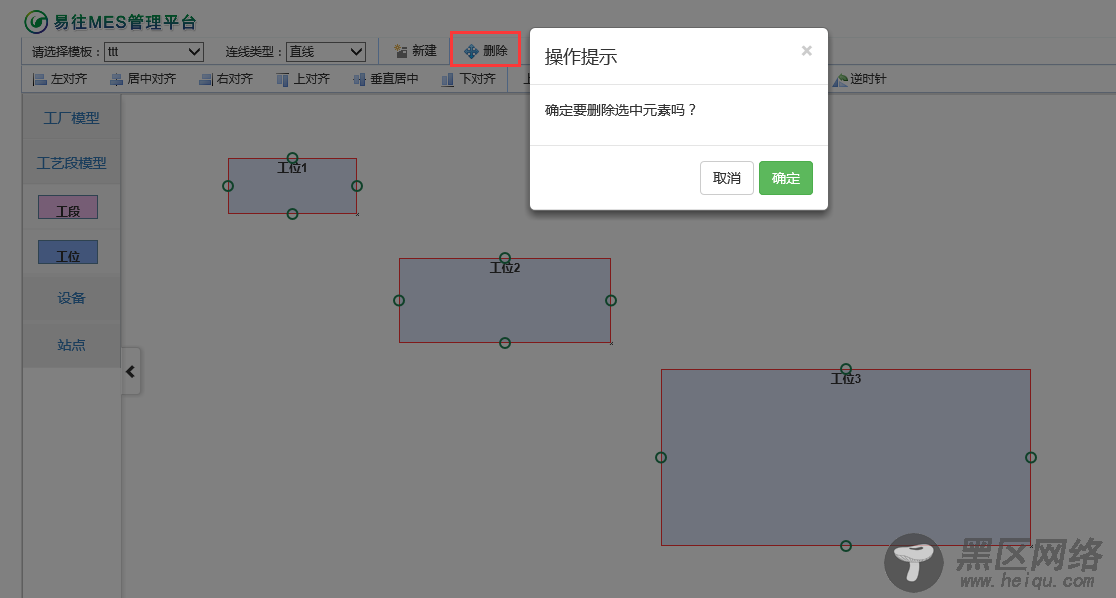Click the 删除 toolbar button
The width and height of the screenshot is (1116, 598).
point(485,51)
